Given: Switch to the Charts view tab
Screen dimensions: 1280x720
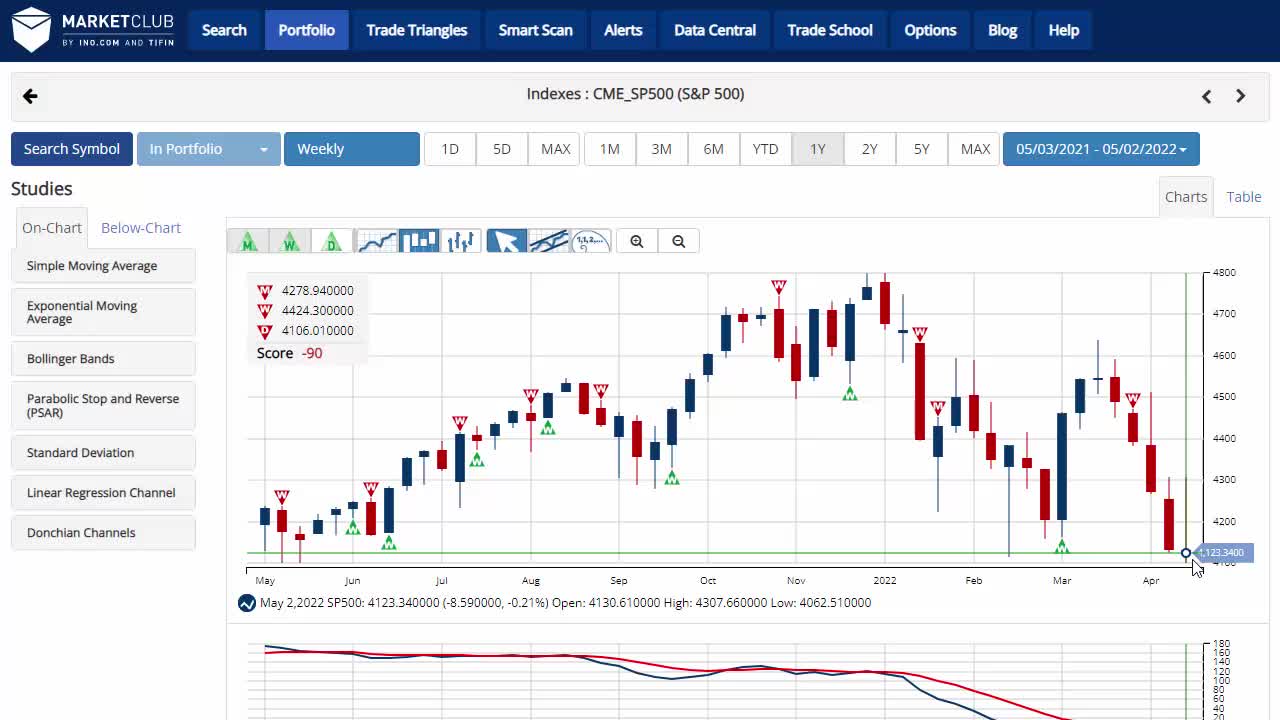Looking at the screenshot, I should click(1186, 197).
